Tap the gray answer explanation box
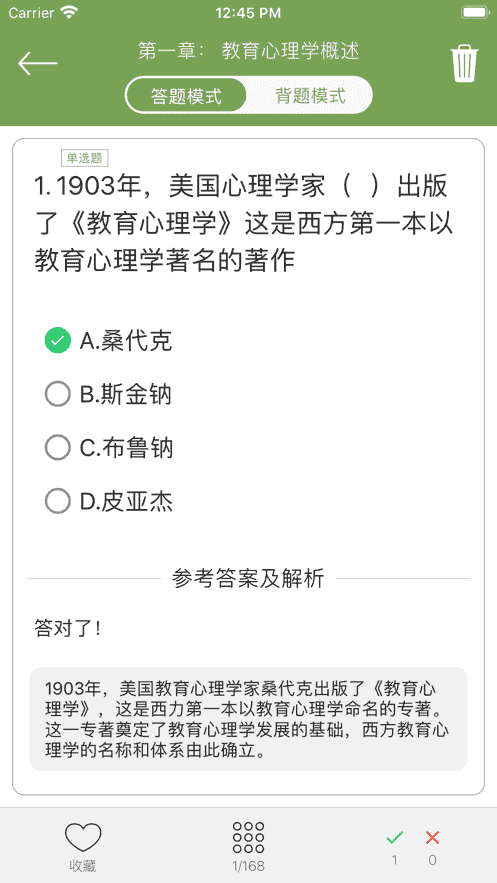This screenshot has width=497, height=883. click(248, 719)
